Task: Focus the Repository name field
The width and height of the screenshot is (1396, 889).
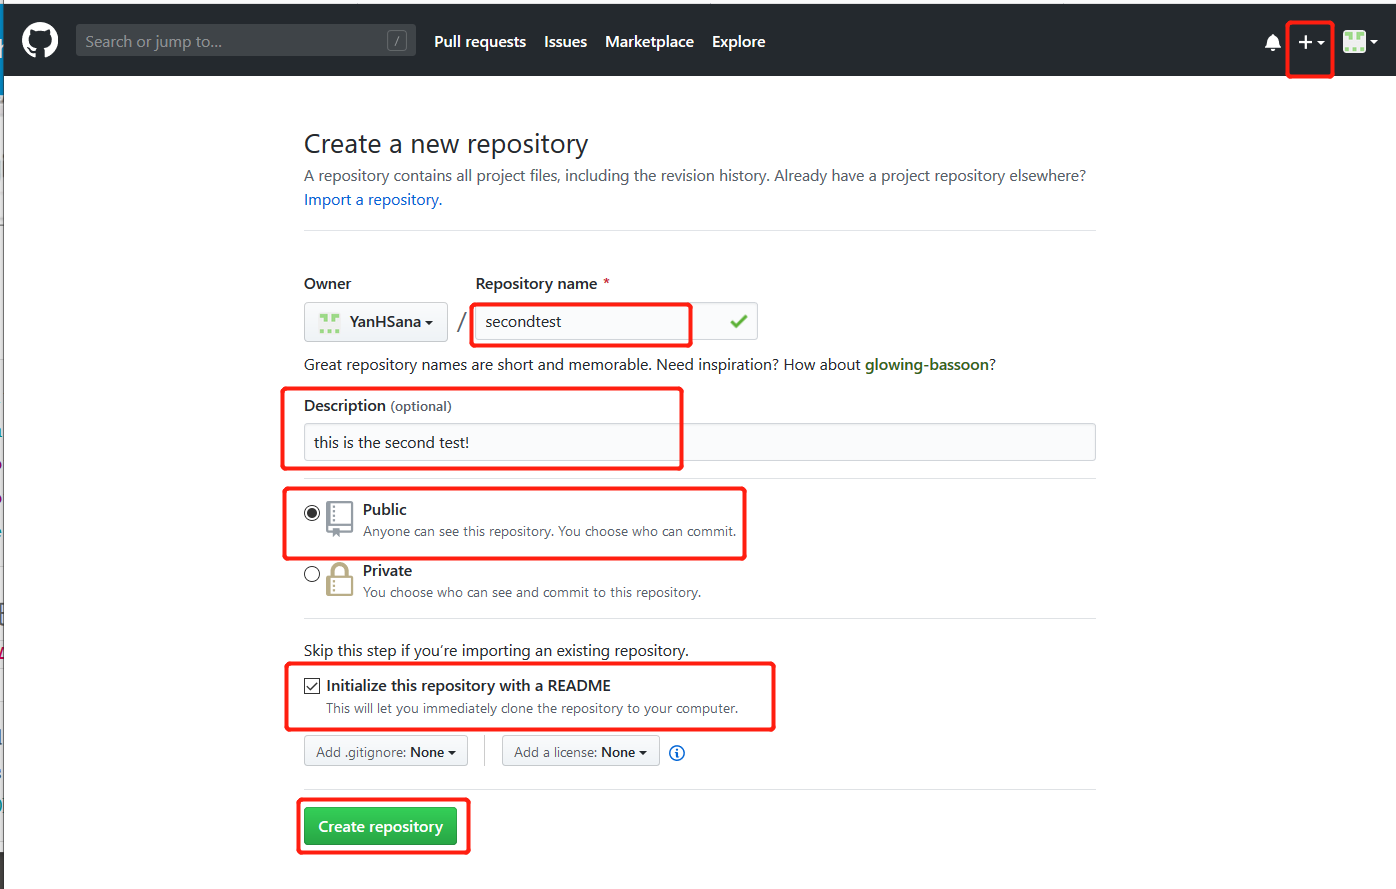Action: [x=616, y=322]
